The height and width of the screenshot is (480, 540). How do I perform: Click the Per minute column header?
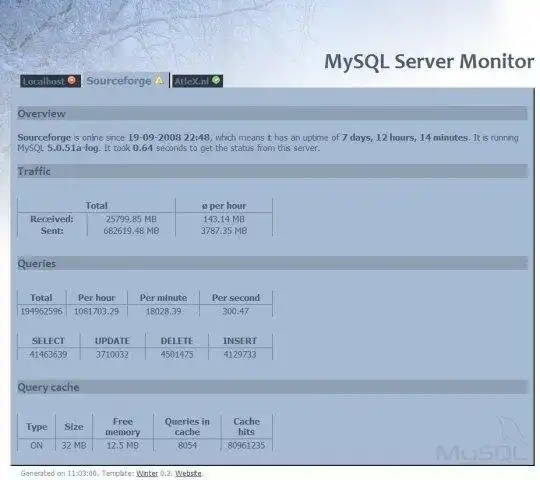[x=163, y=298]
